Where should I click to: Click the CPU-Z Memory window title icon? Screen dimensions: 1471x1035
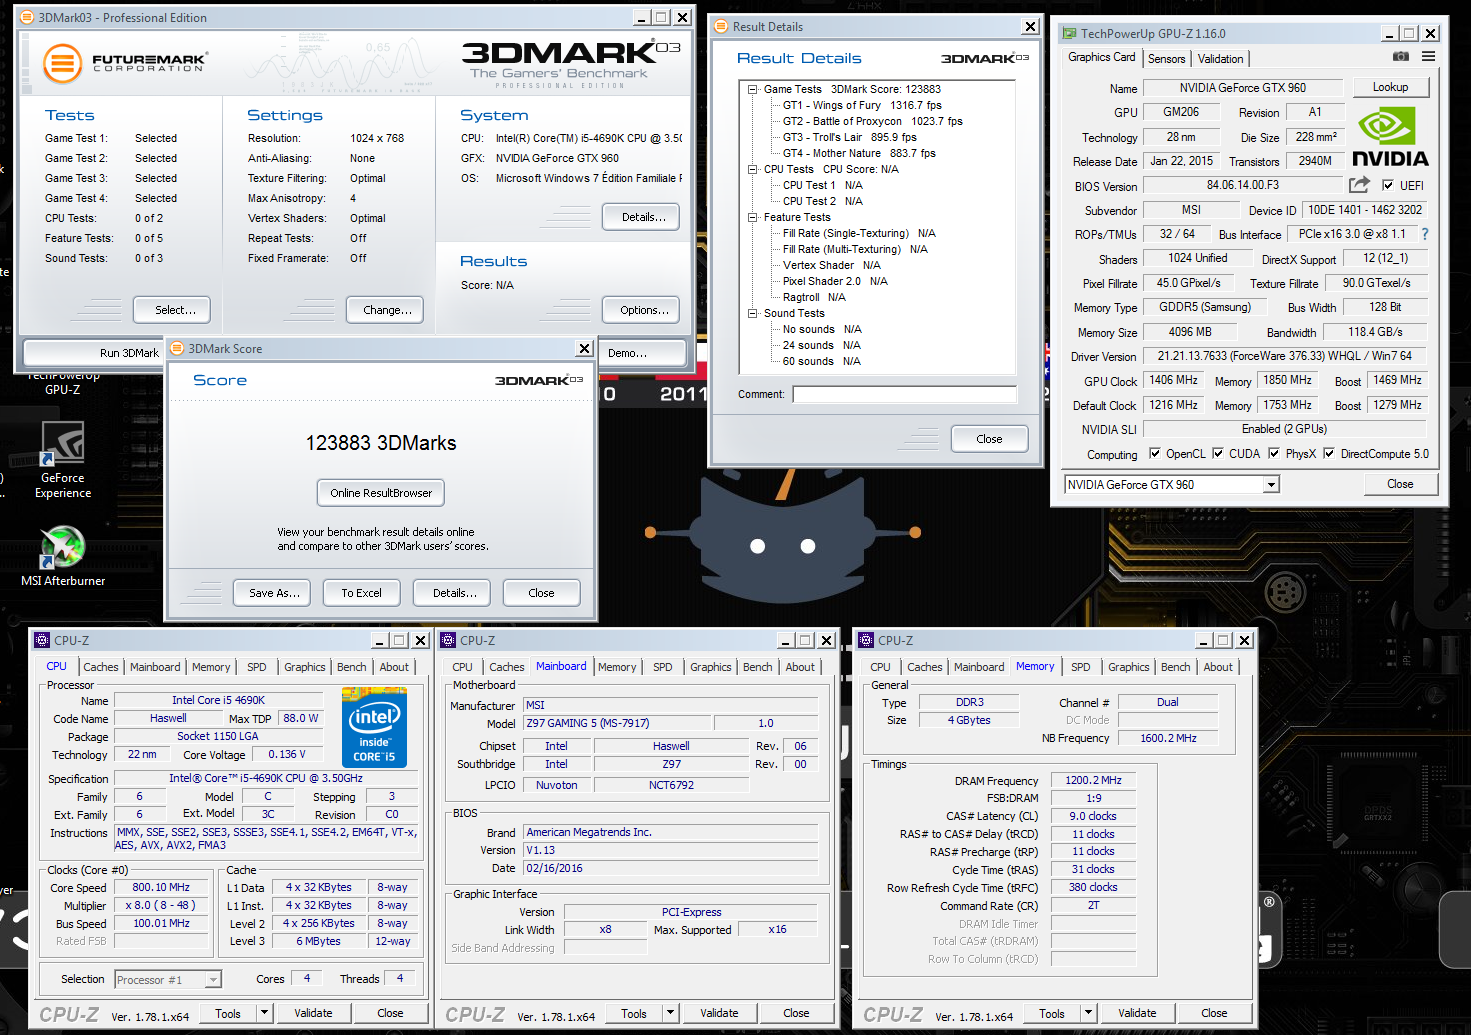click(x=866, y=640)
